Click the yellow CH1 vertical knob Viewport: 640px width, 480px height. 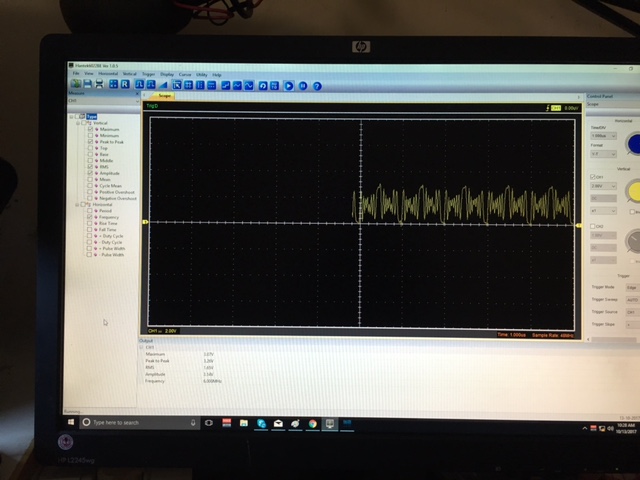633,192
